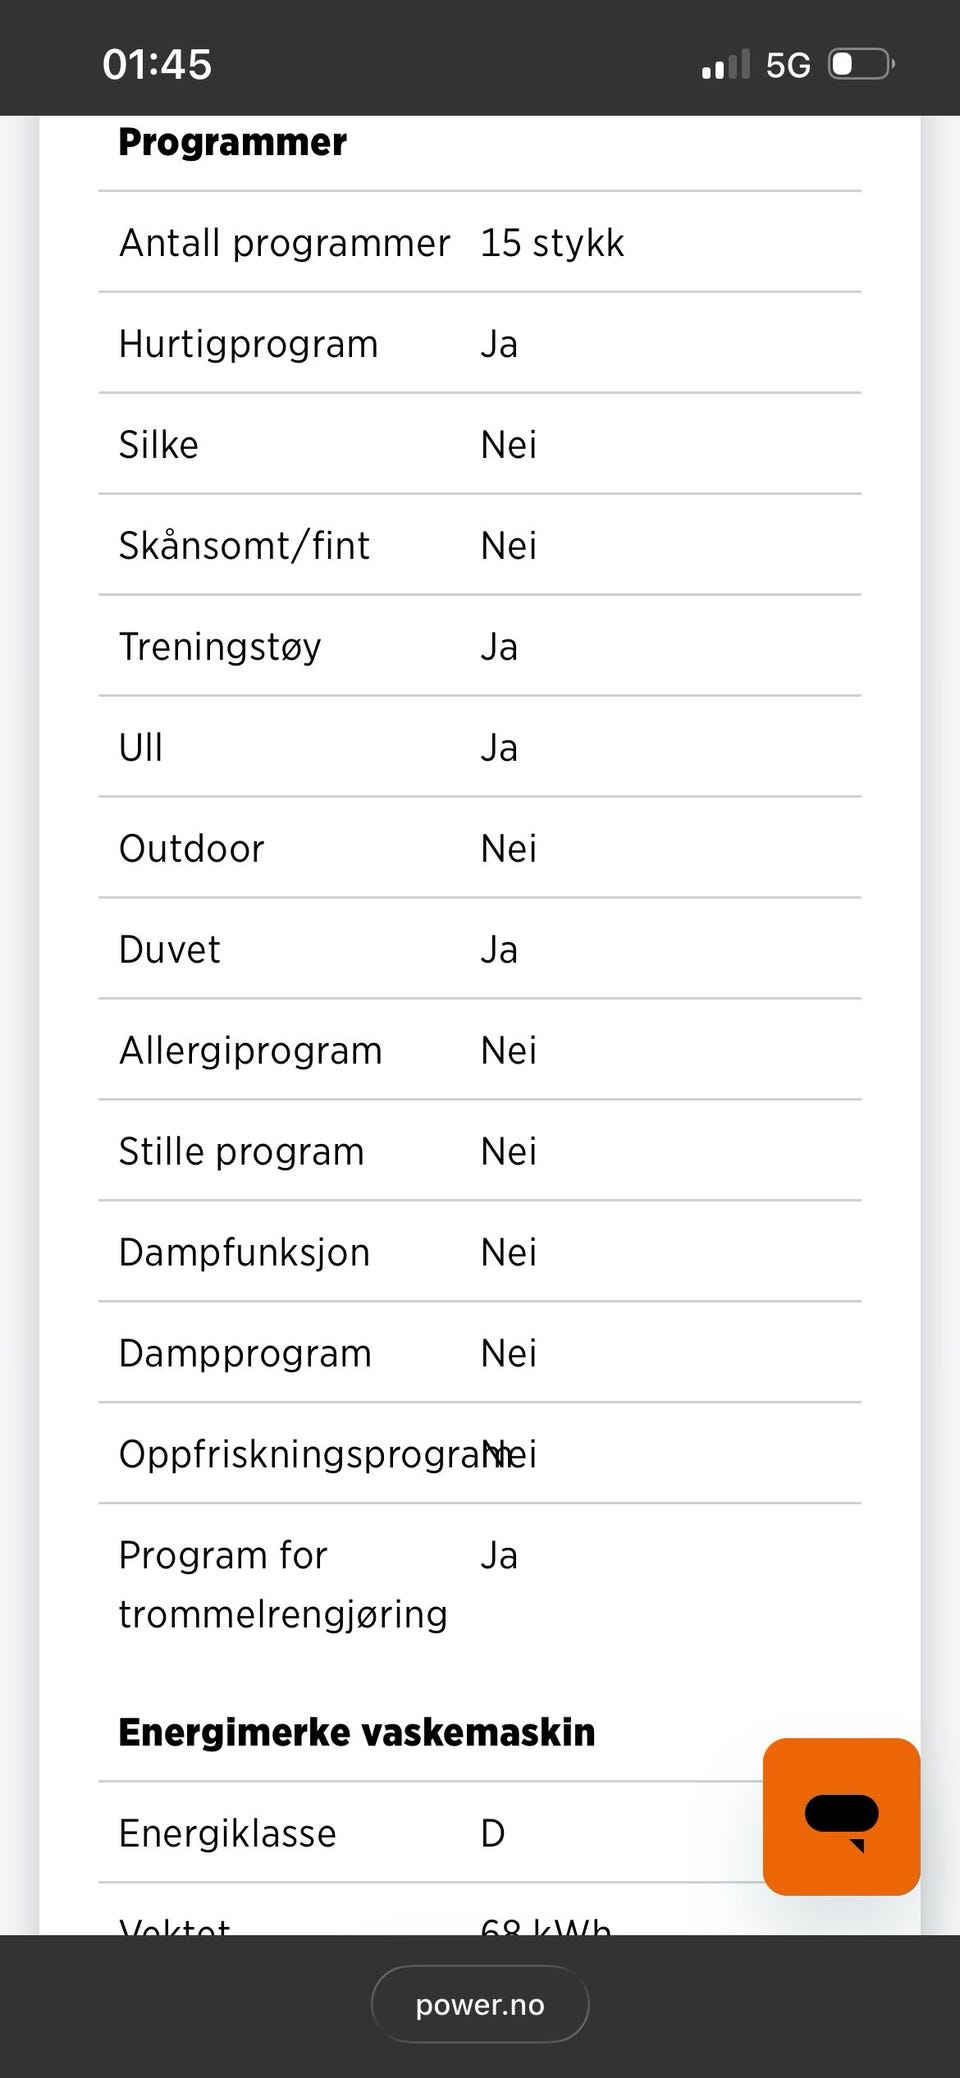
Task: Select Program for trommelrengjøring row
Action: [480, 1584]
